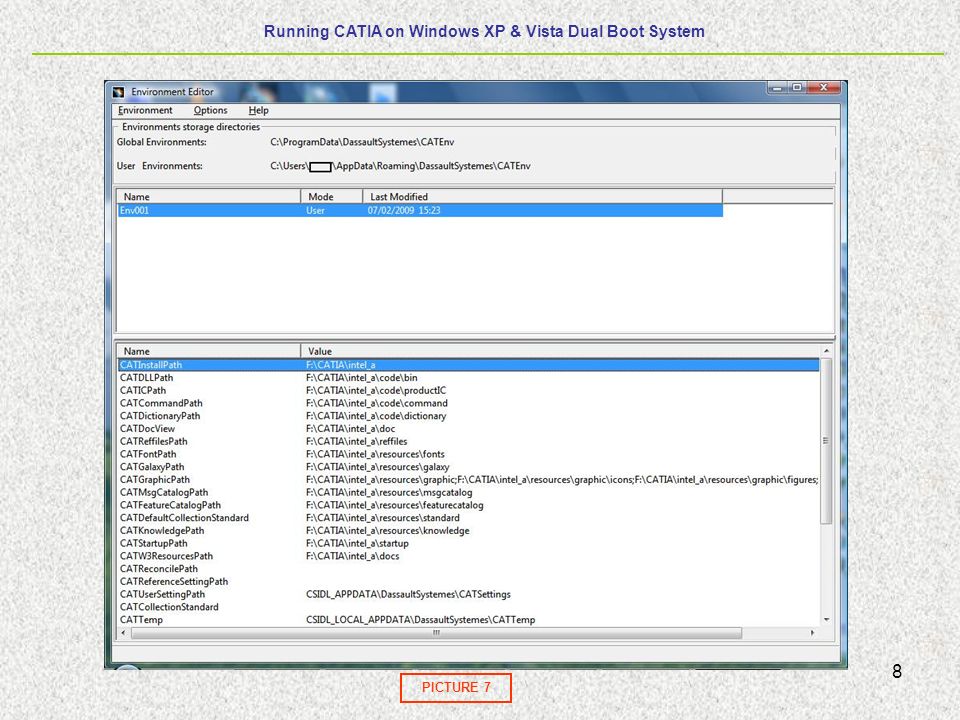Select the CATInstallPath variable
Screen dimensions: 960x720
468,365
